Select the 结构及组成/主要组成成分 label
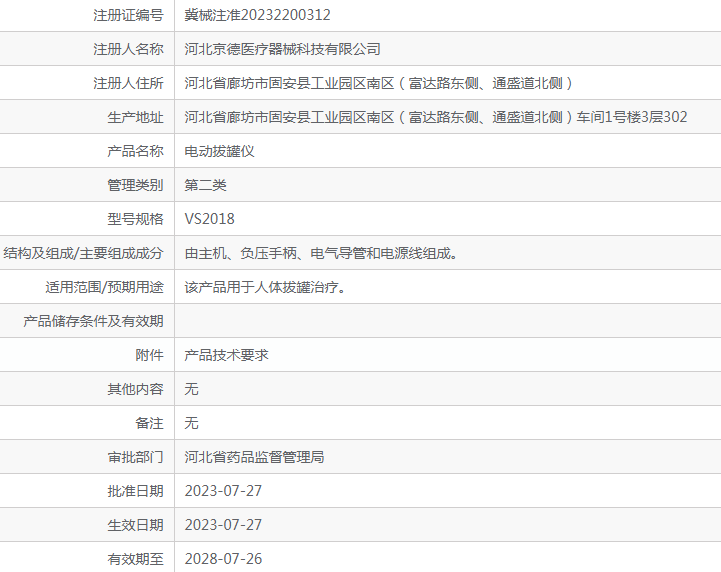 click(84, 253)
